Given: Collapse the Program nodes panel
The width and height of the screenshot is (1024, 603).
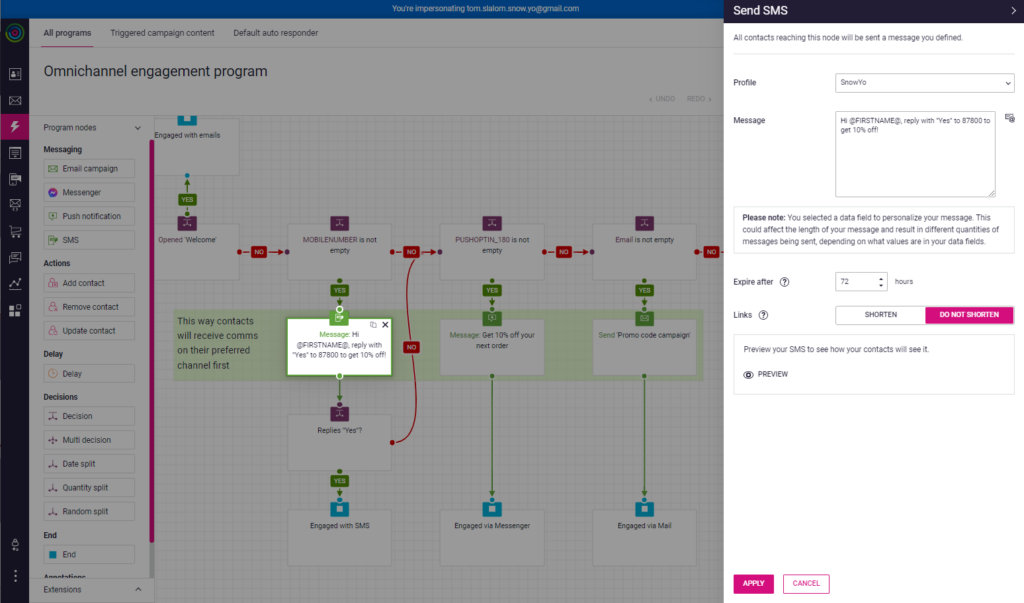Looking at the screenshot, I should [138, 127].
